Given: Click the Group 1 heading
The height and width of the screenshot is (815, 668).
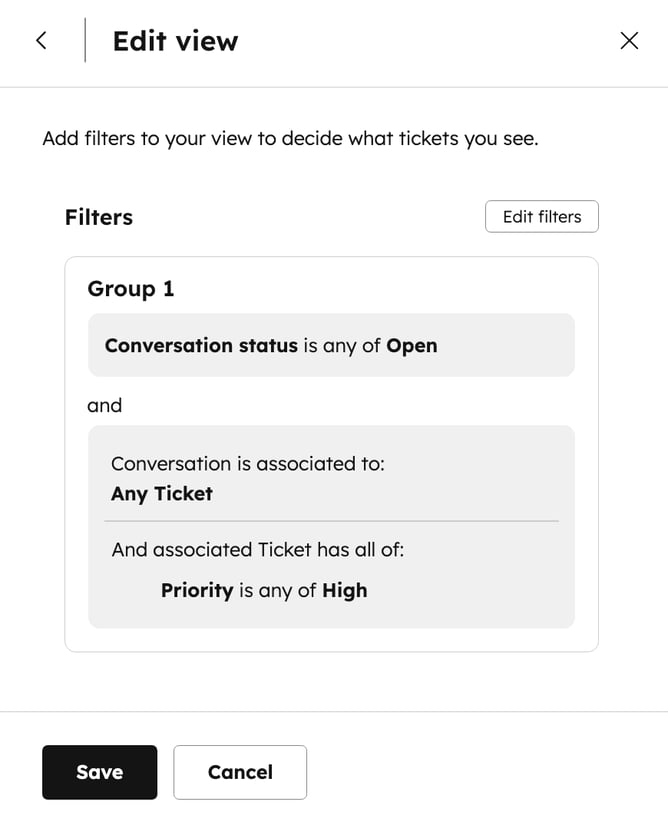Looking at the screenshot, I should tap(130, 288).
